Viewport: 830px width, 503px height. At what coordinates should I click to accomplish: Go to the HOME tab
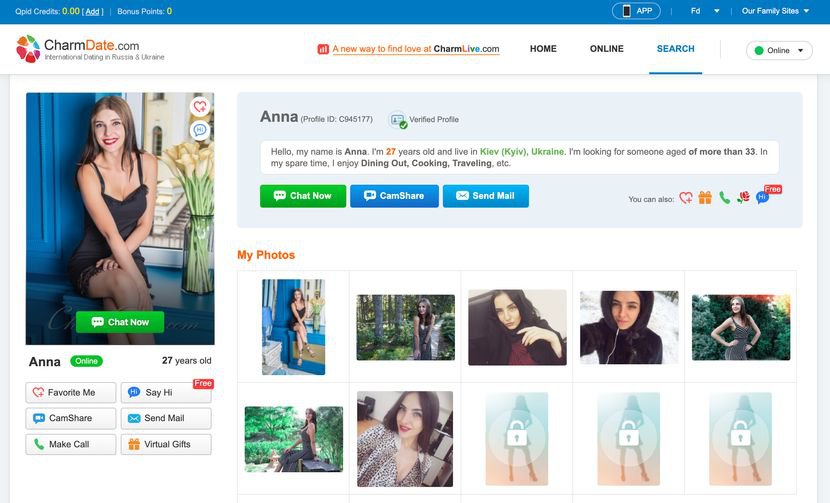543,49
